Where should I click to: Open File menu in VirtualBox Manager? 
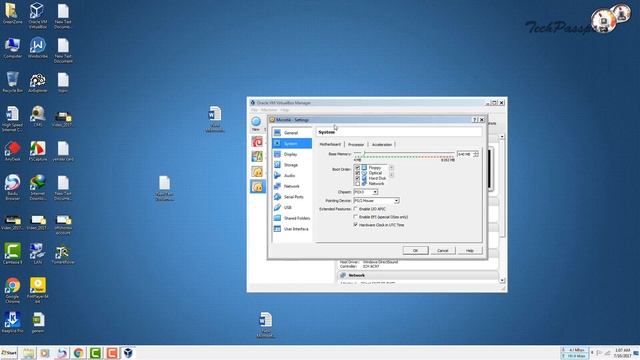pos(254,110)
